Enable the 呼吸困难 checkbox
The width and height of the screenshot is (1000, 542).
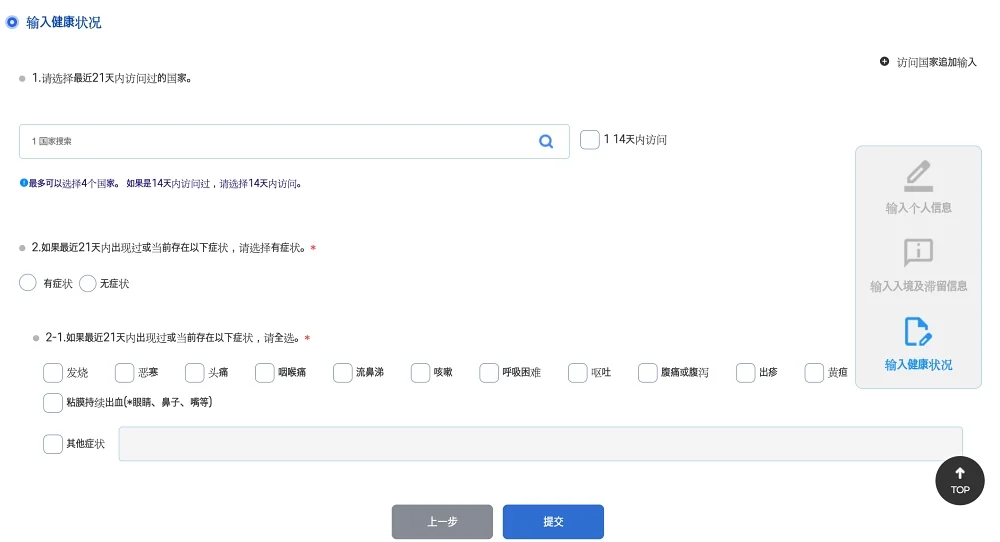[489, 372]
